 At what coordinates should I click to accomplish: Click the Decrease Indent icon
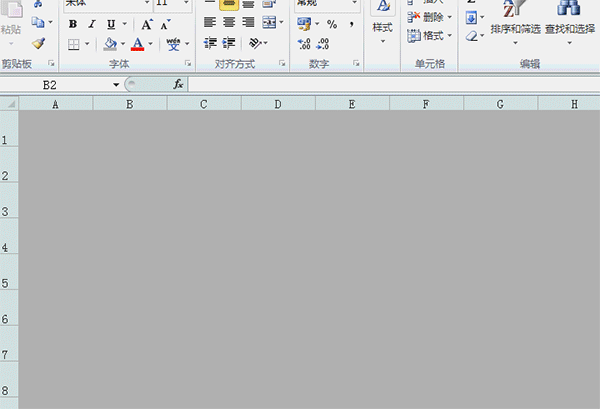[210, 43]
